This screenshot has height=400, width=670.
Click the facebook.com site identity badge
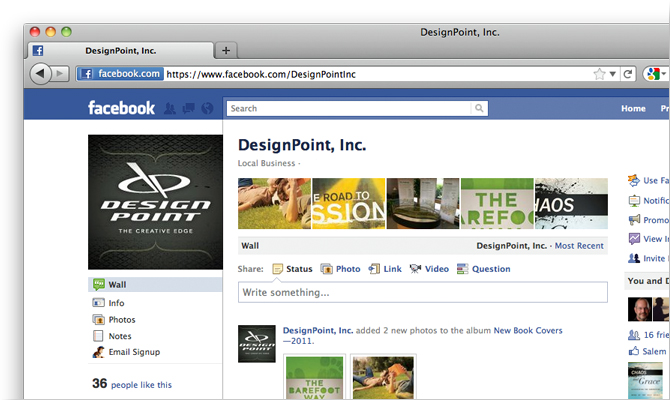coord(120,74)
